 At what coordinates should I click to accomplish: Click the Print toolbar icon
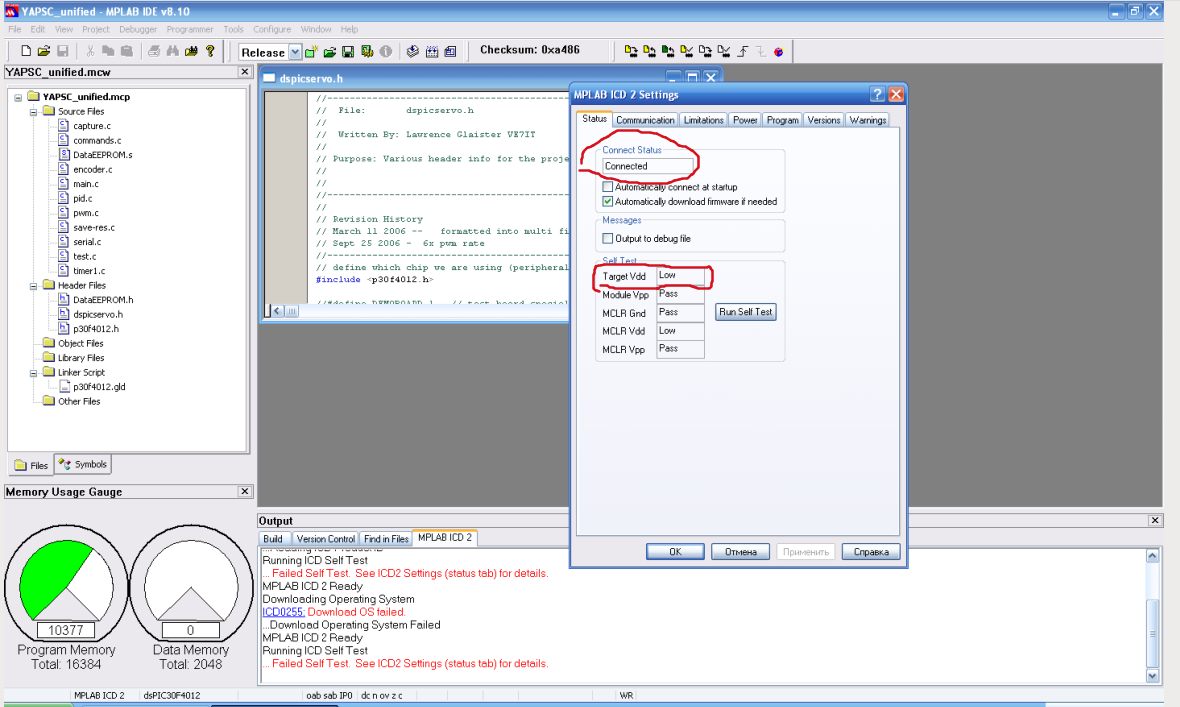[154, 51]
